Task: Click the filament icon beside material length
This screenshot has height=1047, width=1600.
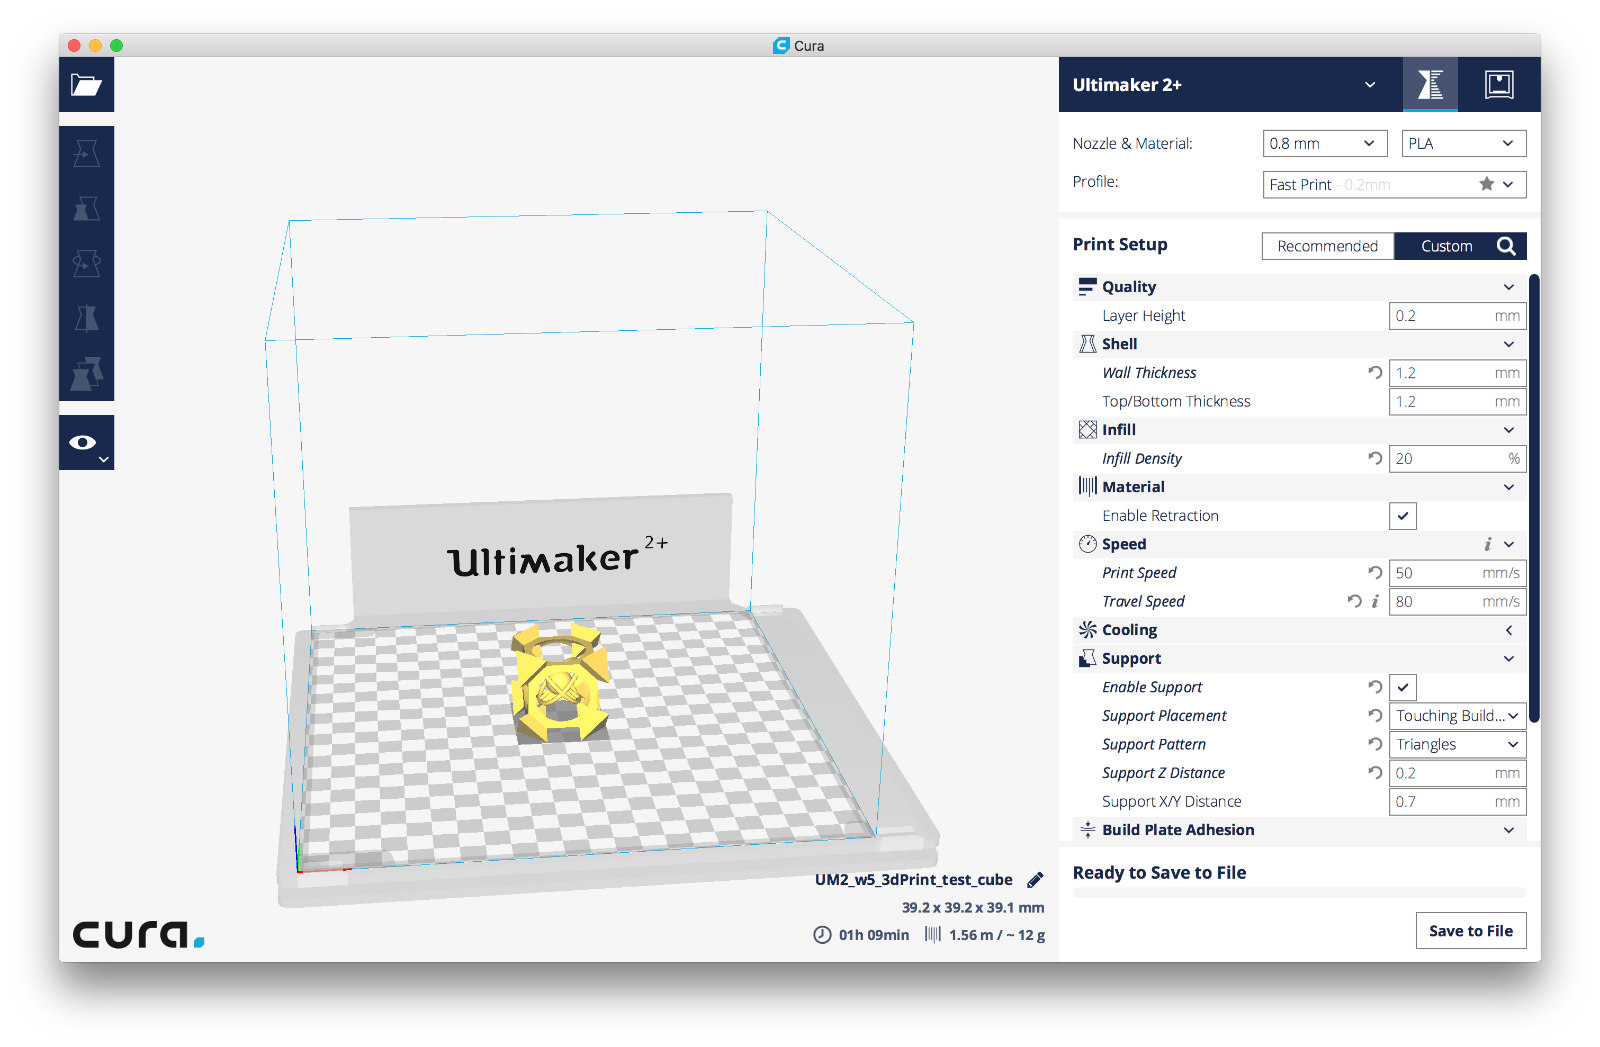Action: point(933,934)
